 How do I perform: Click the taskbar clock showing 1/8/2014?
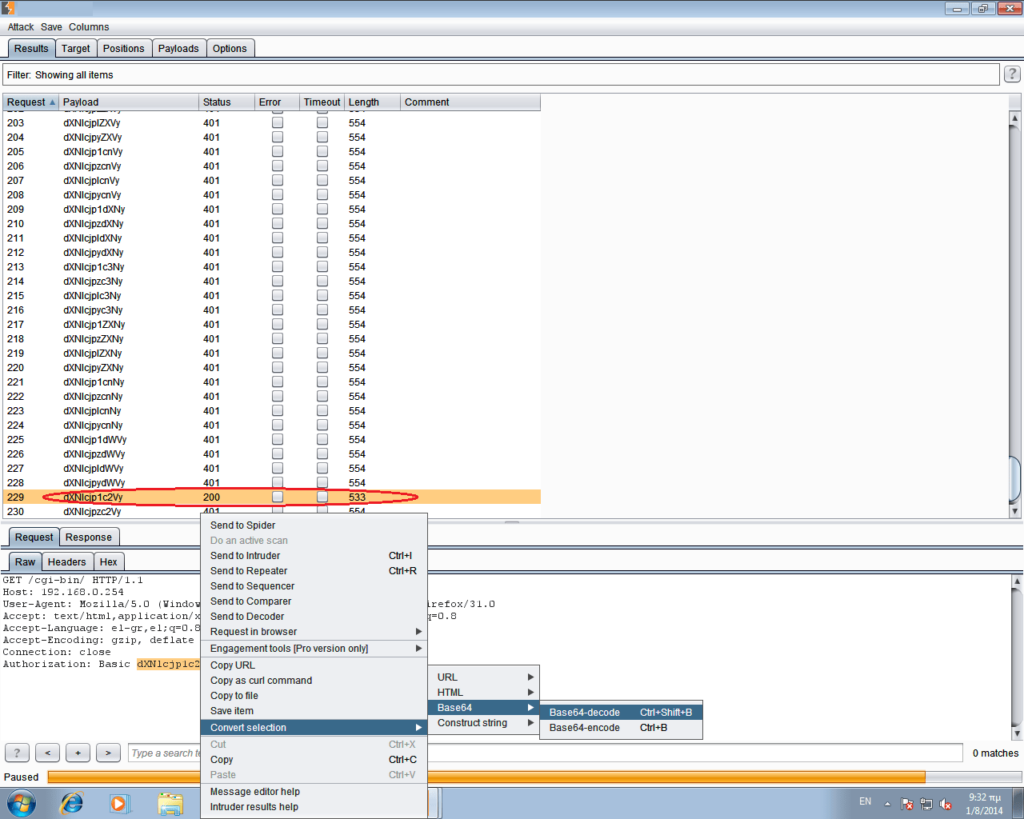click(x=984, y=804)
